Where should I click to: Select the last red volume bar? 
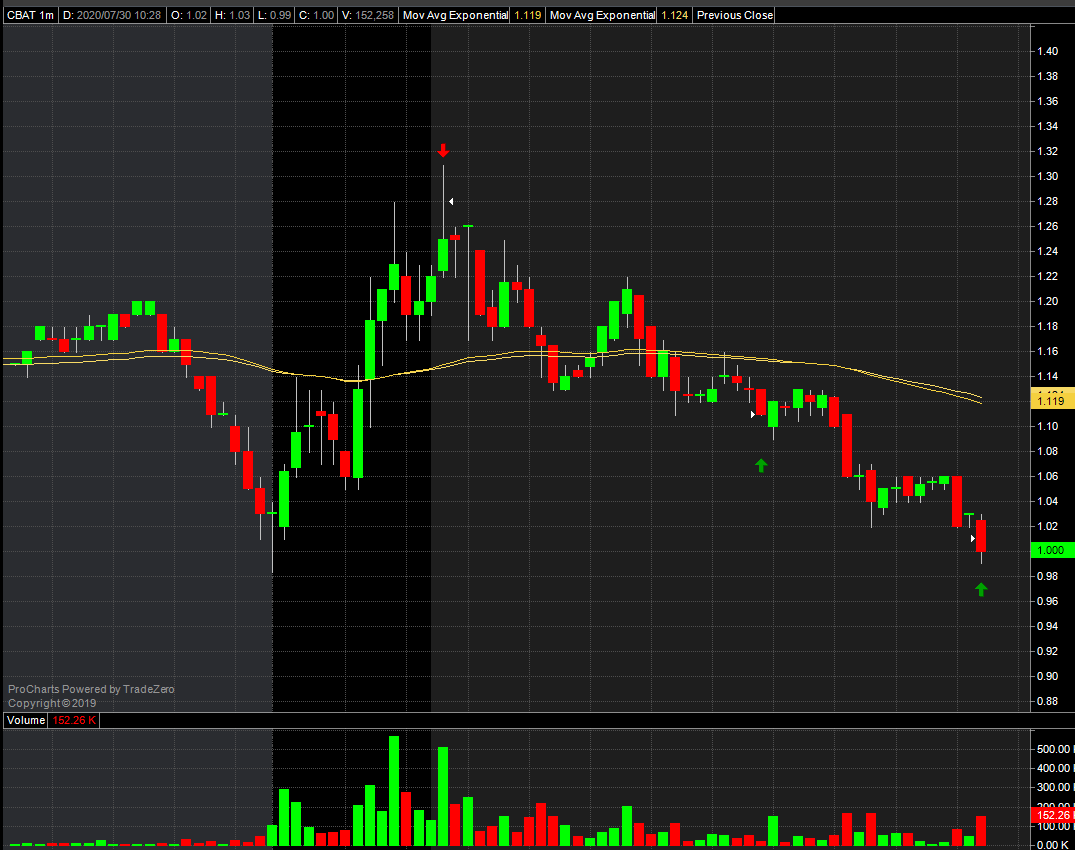tap(981, 831)
